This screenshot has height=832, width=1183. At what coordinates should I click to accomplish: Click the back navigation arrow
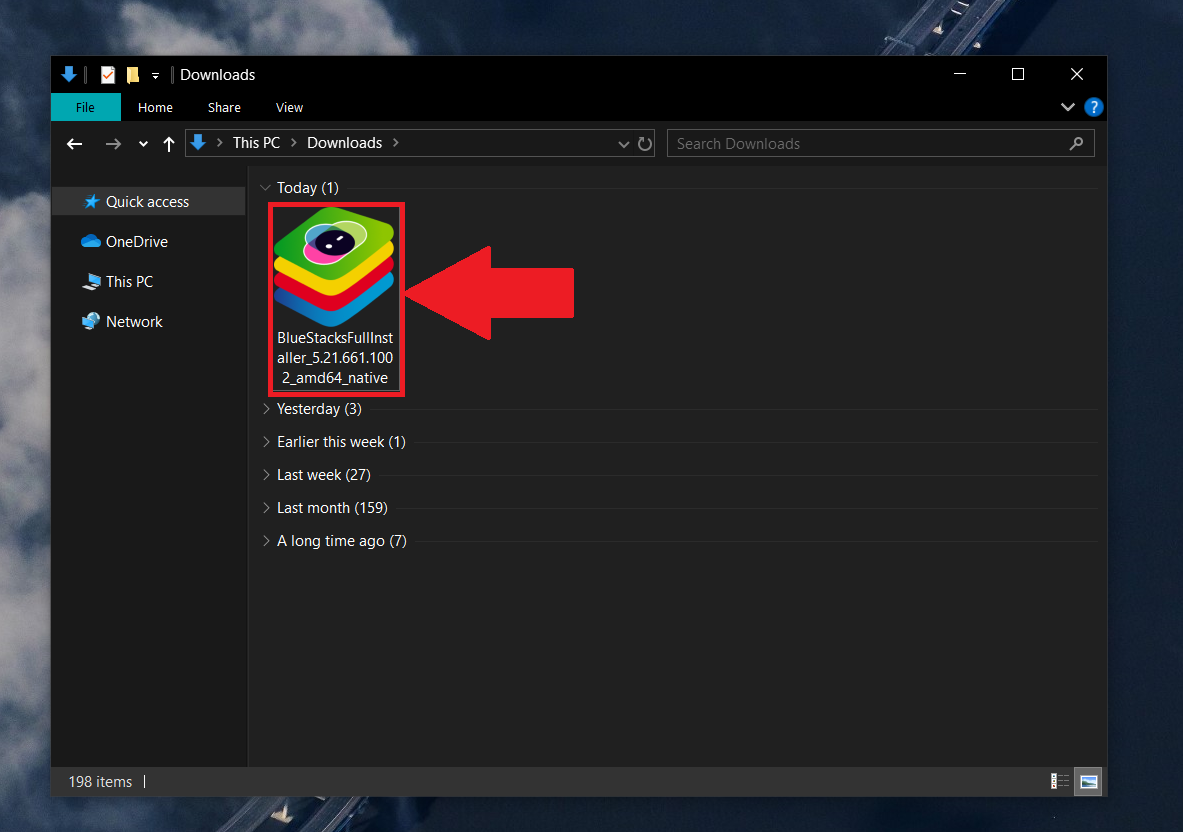click(74, 143)
